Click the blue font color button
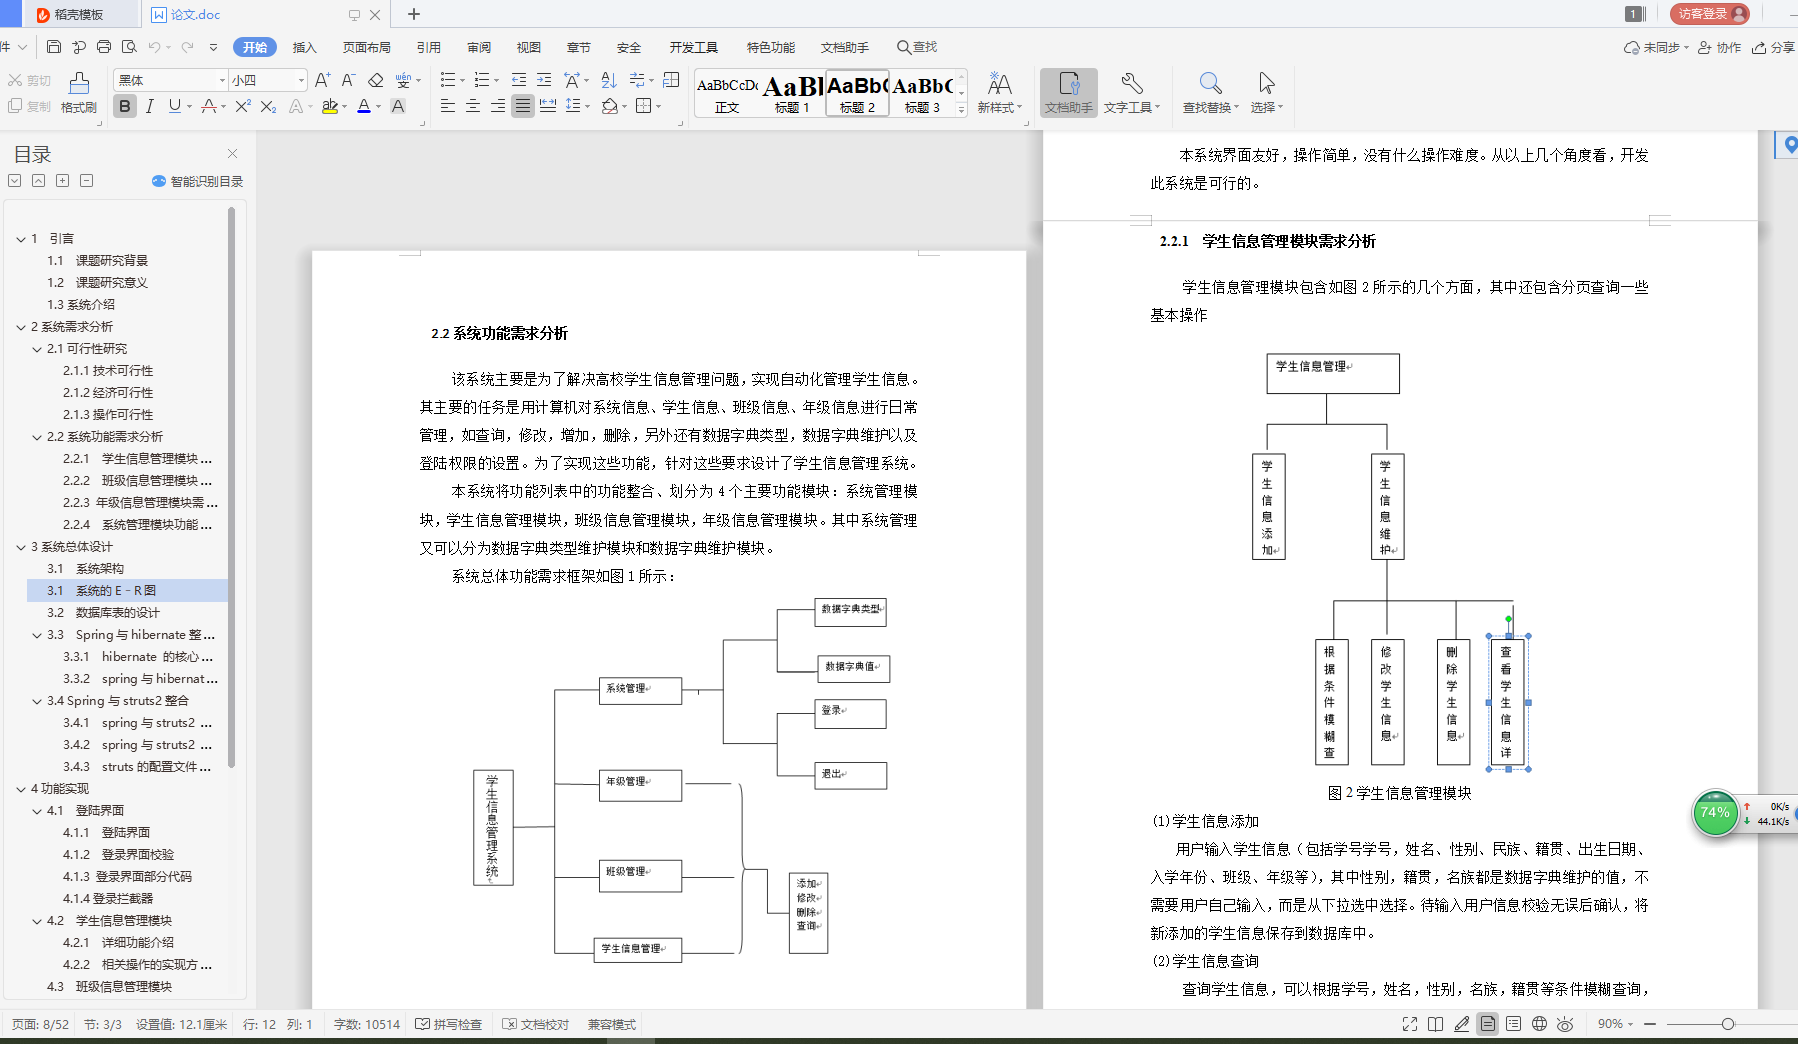1798x1044 pixels. tap(364, 106)
